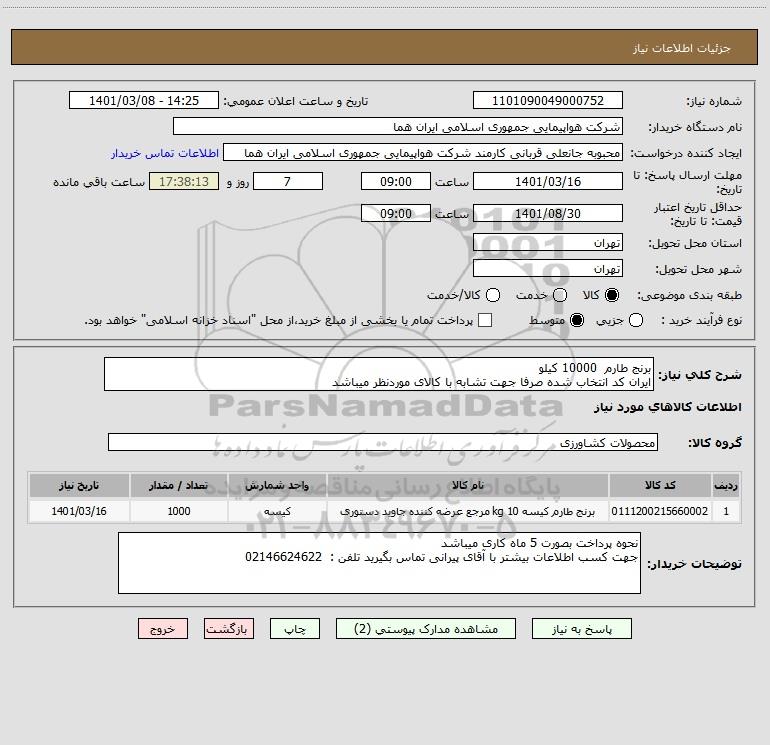770x745 pixels.
Task: Select the جزیی purchase type radio
Action: pos(636,320)
